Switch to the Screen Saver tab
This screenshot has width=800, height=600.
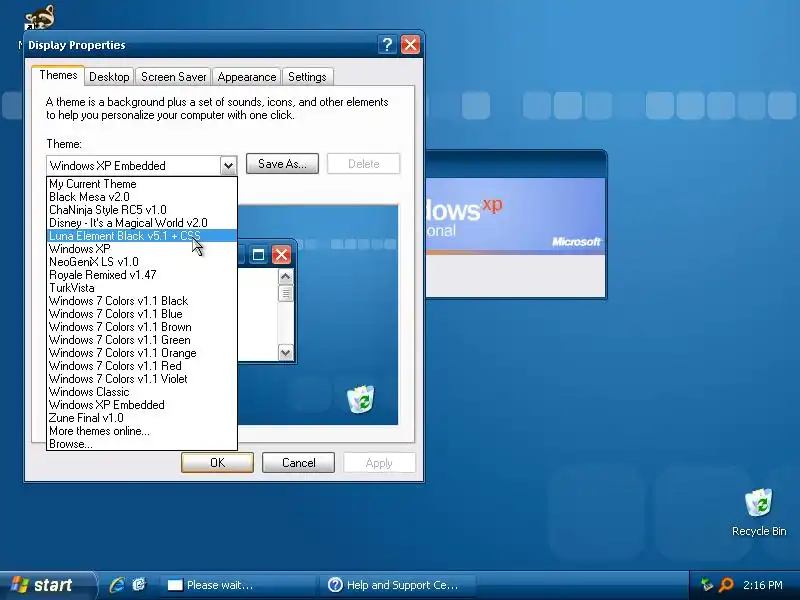pyautogui.click(x=173, y=77)
